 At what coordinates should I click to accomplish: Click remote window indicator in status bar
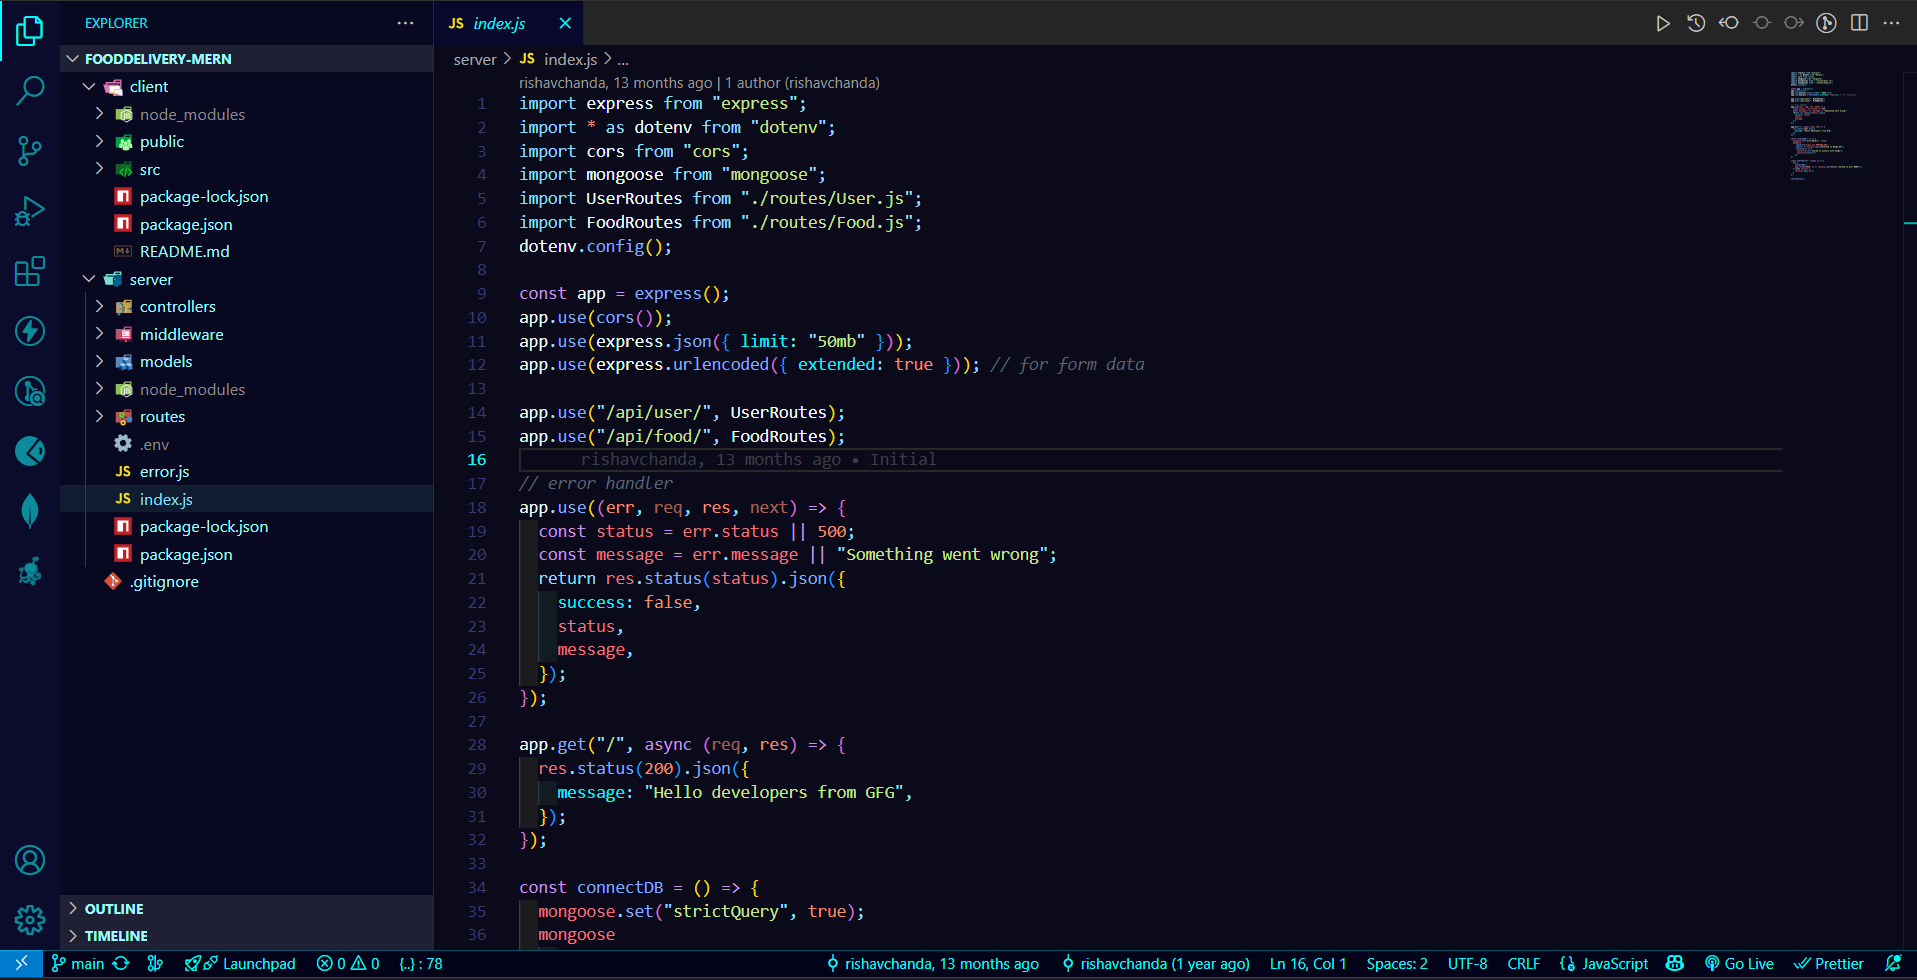pos(21,964)
